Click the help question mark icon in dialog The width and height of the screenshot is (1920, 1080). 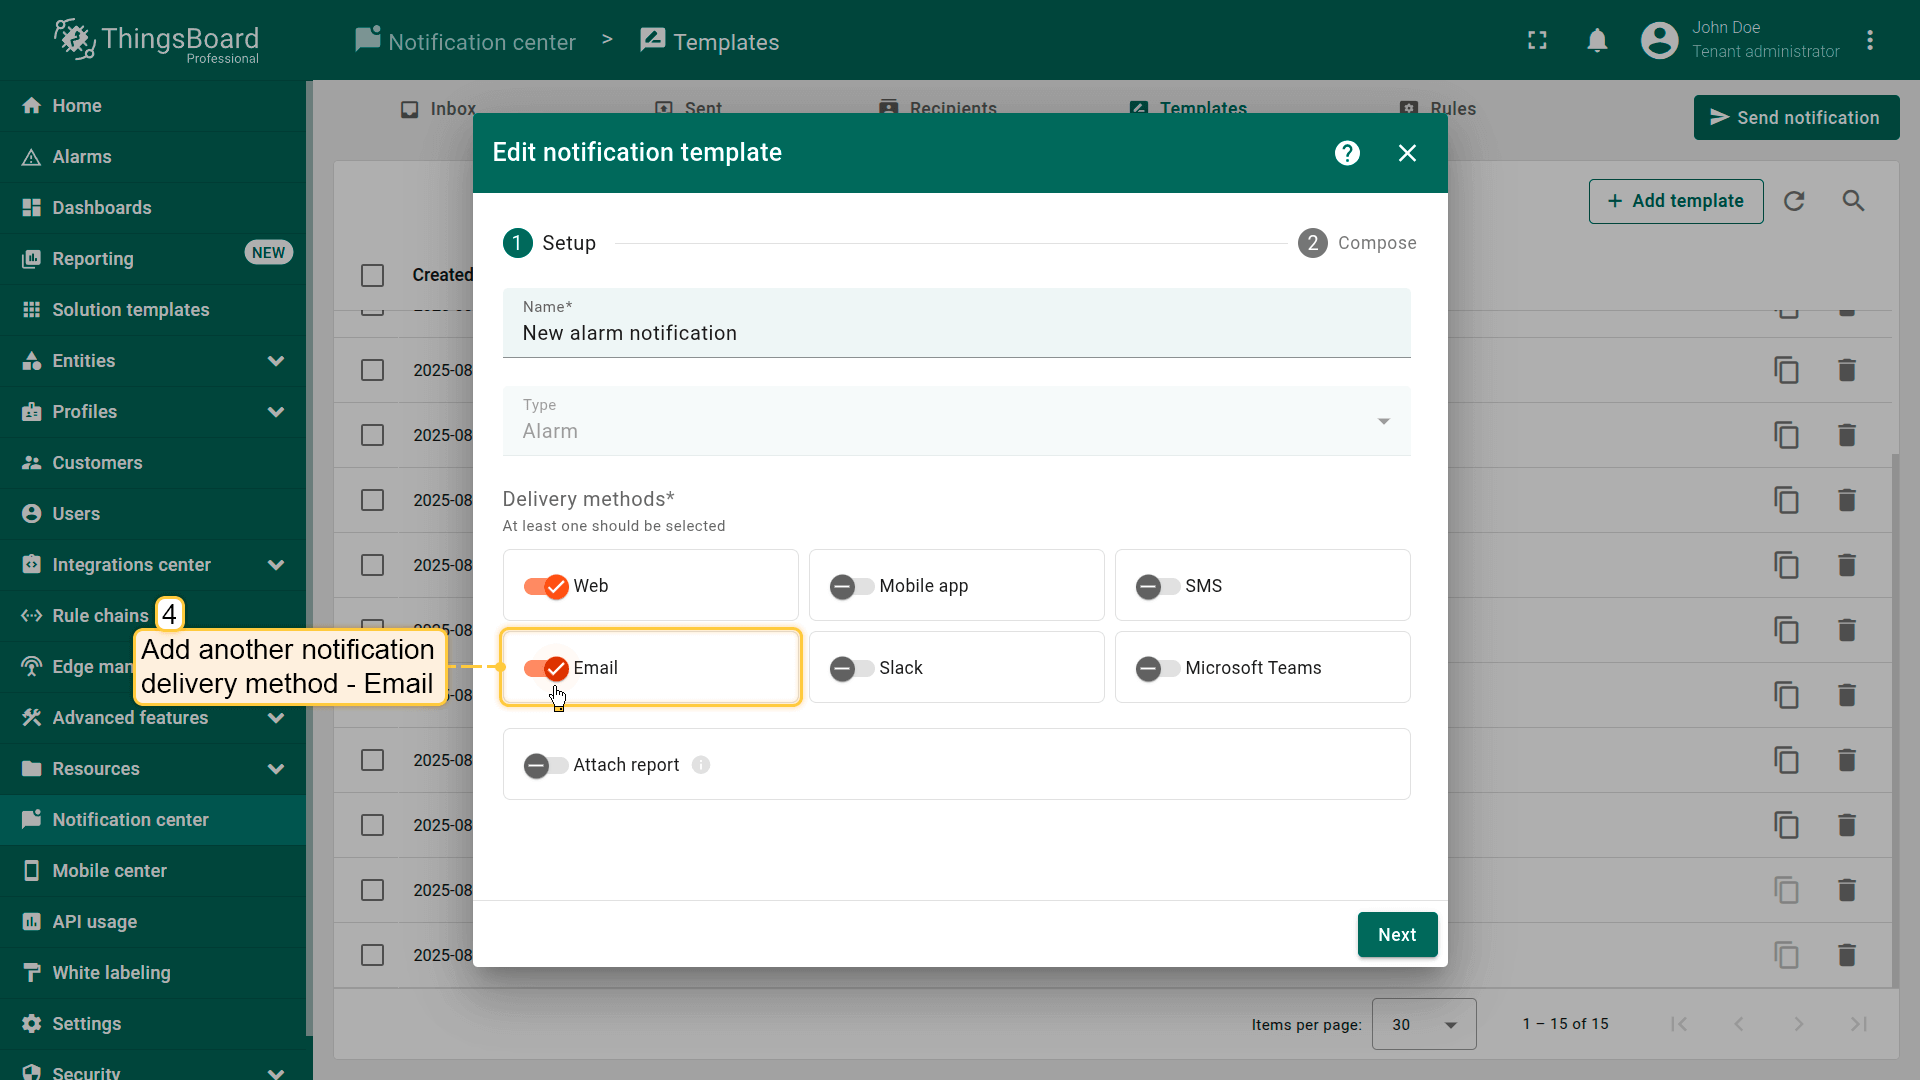click(x=1347, y=153)
